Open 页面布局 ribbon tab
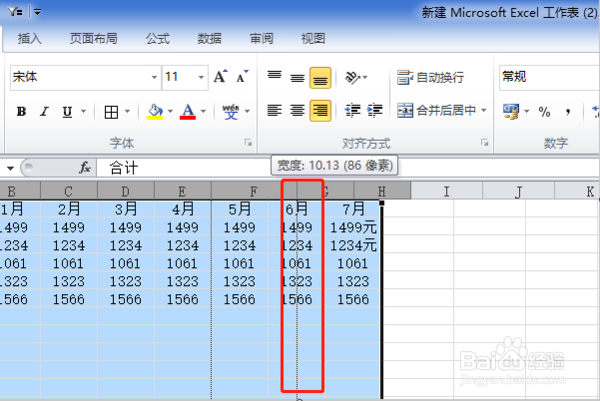 click(x=93, y=39)
